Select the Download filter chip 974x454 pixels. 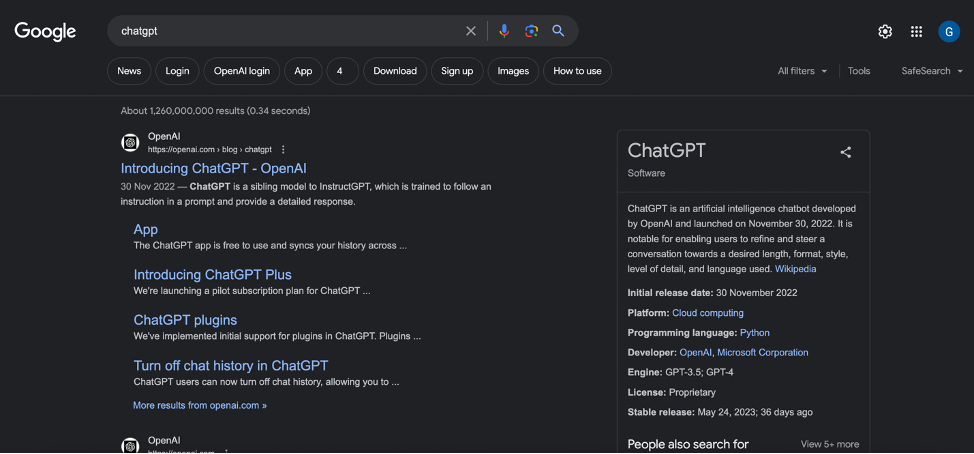tap(395, 71)
